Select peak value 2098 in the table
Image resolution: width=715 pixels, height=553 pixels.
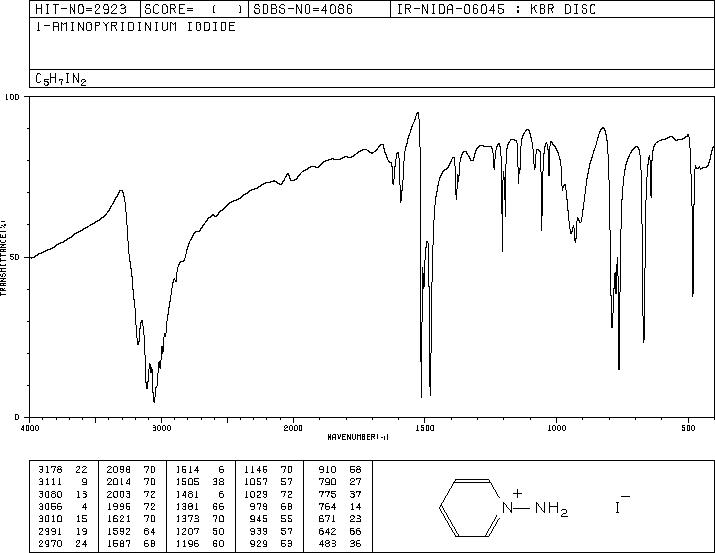tap(119, 470)
